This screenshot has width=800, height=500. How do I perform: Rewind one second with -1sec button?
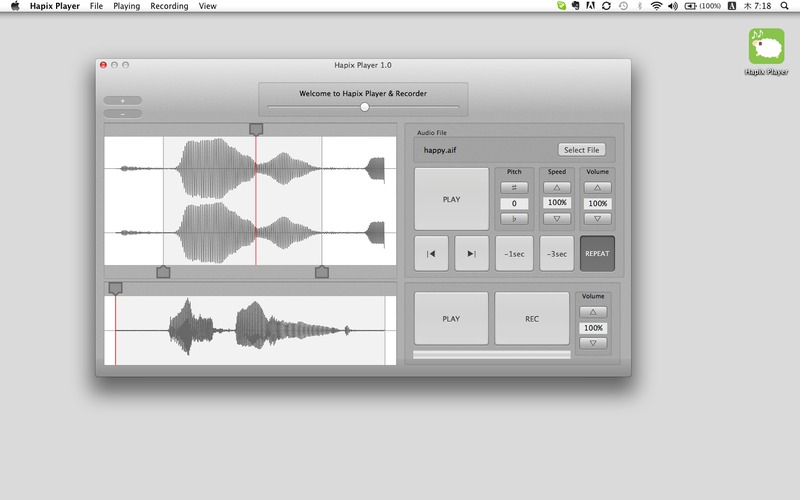(x=514, y=254)
